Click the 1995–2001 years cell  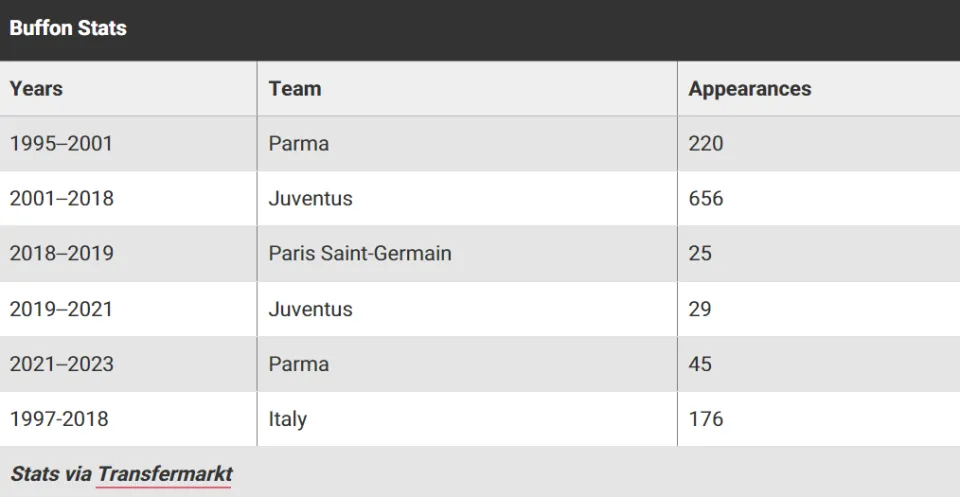point(61,144)
